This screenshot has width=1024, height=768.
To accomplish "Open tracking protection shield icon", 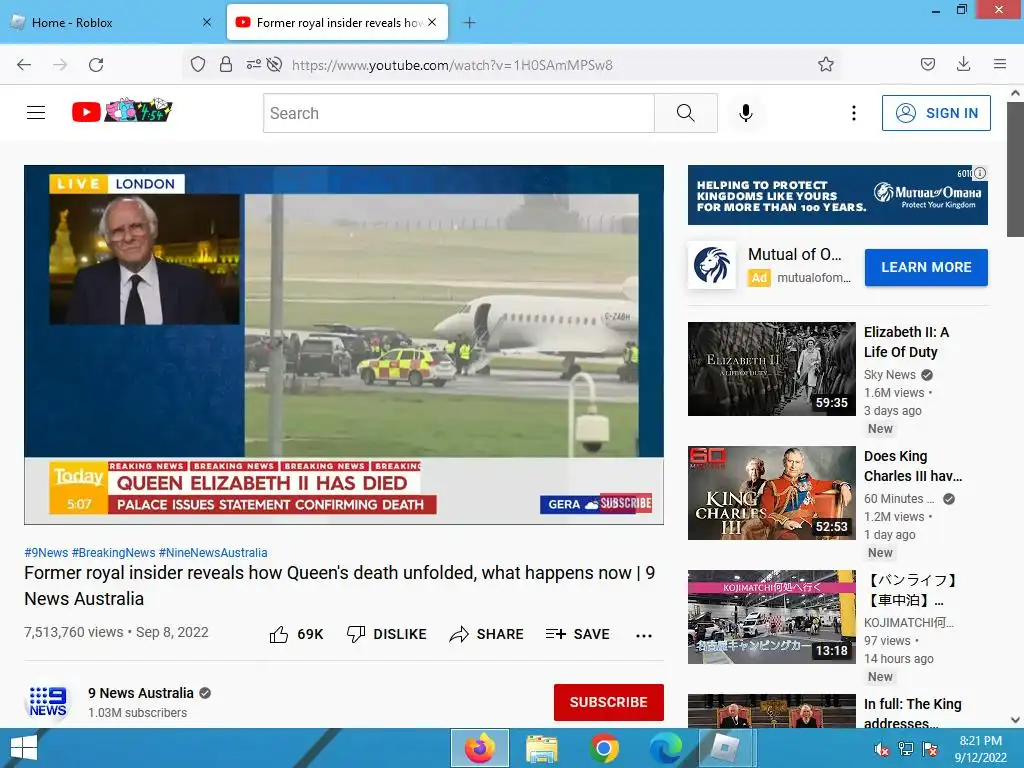I will 198,65.
